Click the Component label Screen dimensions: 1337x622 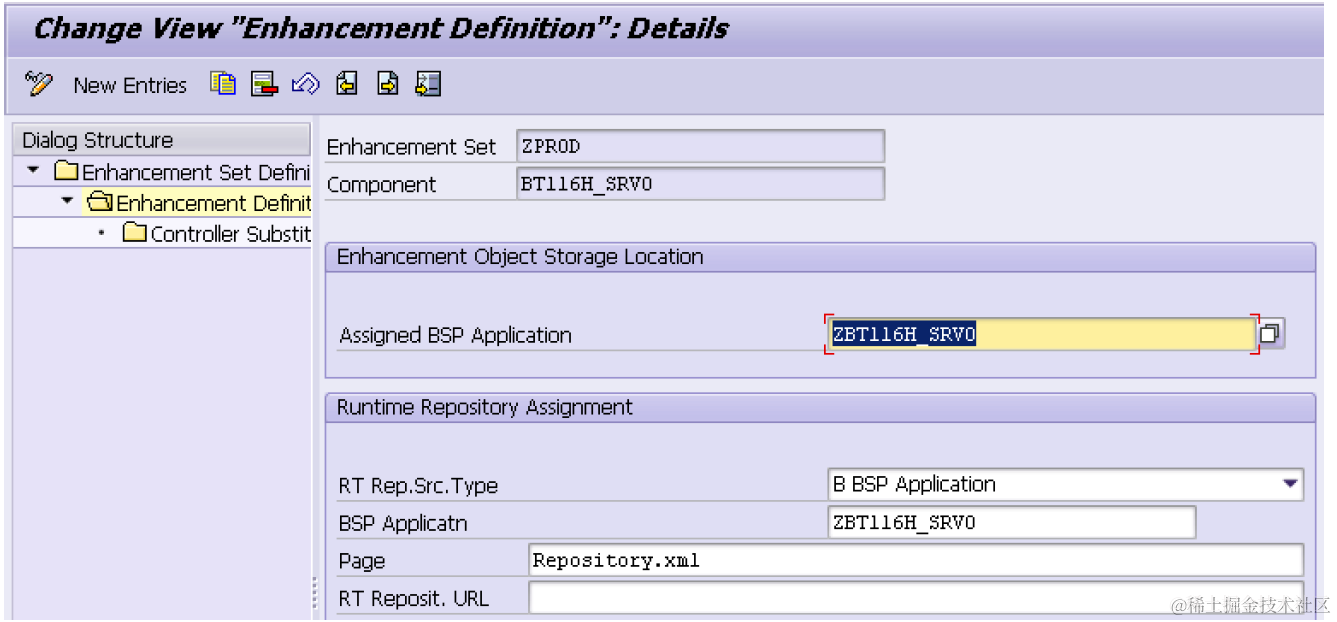382,185
